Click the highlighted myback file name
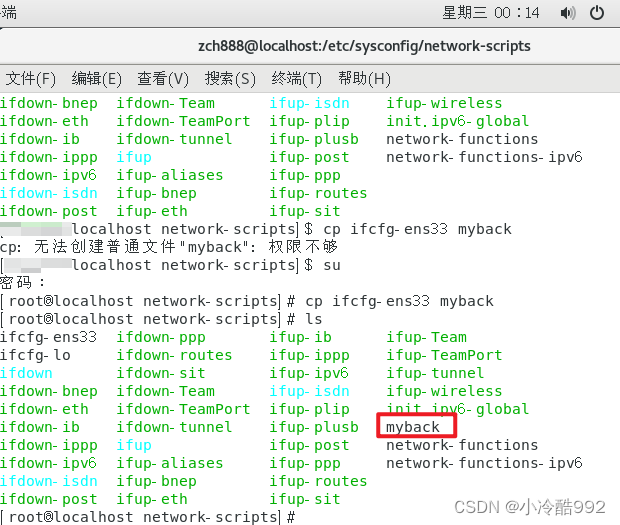Screen dimensions: 620x525 (413, 427)
